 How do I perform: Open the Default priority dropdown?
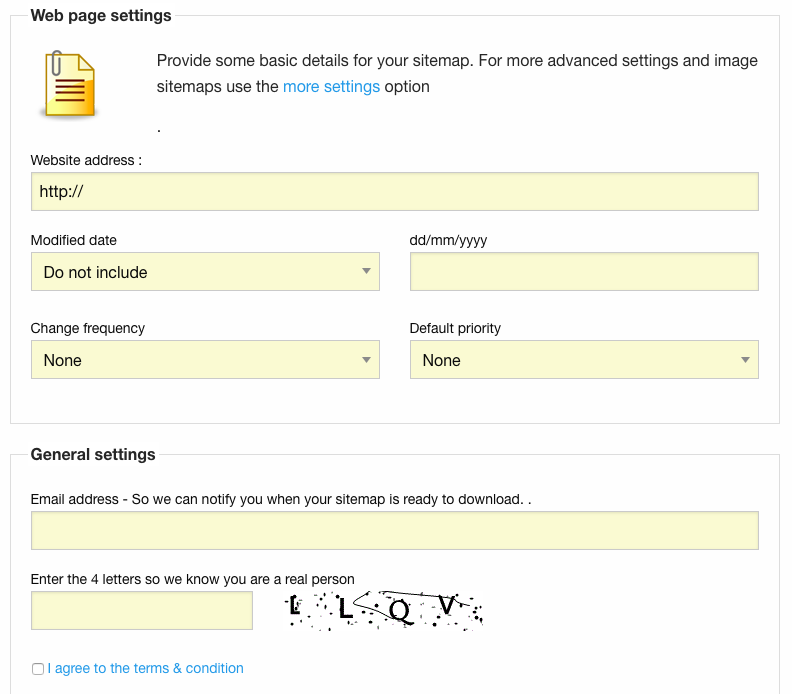[x=584, y=360]
